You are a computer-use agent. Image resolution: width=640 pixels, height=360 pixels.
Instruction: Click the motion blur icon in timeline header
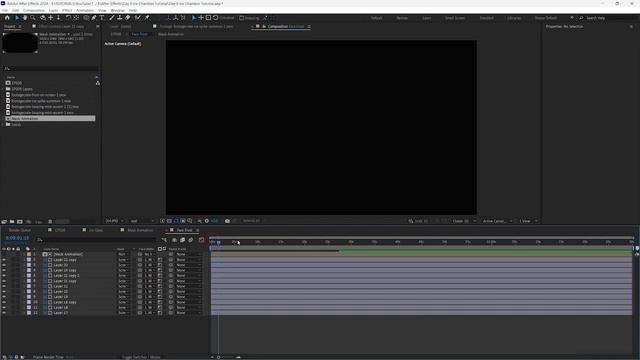(191, 240)
